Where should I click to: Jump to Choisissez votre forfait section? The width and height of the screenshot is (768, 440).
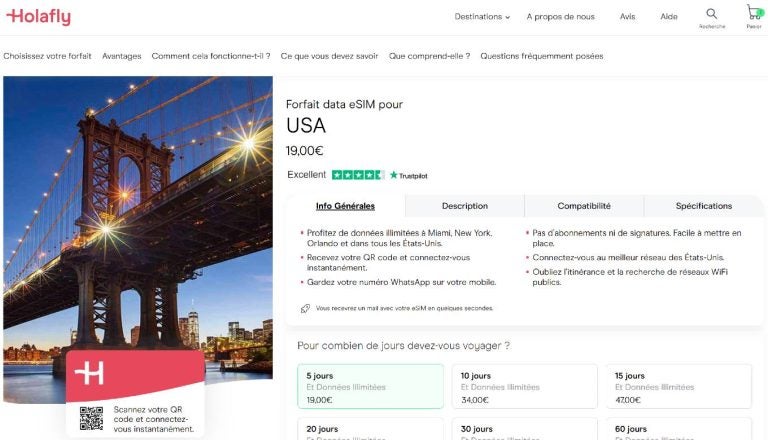[x=47, y=56]
